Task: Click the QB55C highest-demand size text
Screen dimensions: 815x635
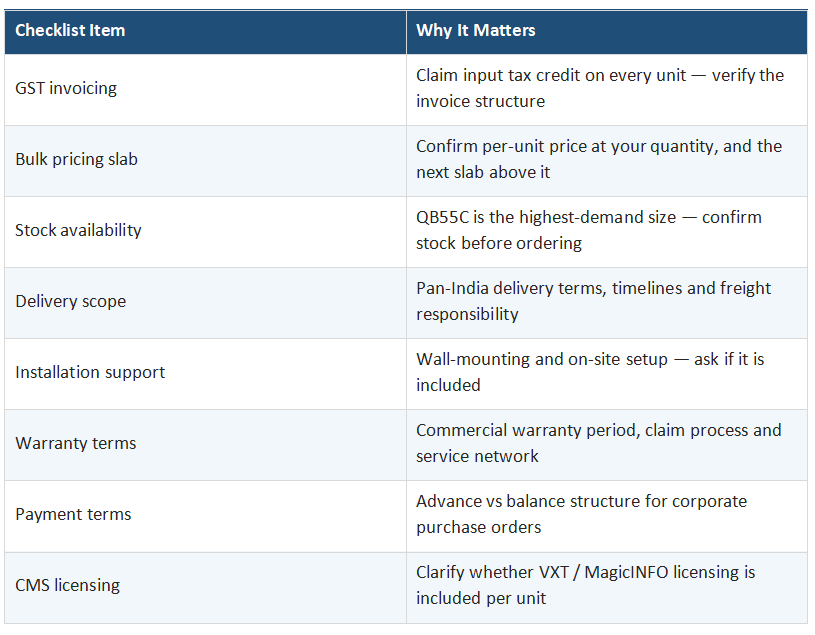Action: 589,230
